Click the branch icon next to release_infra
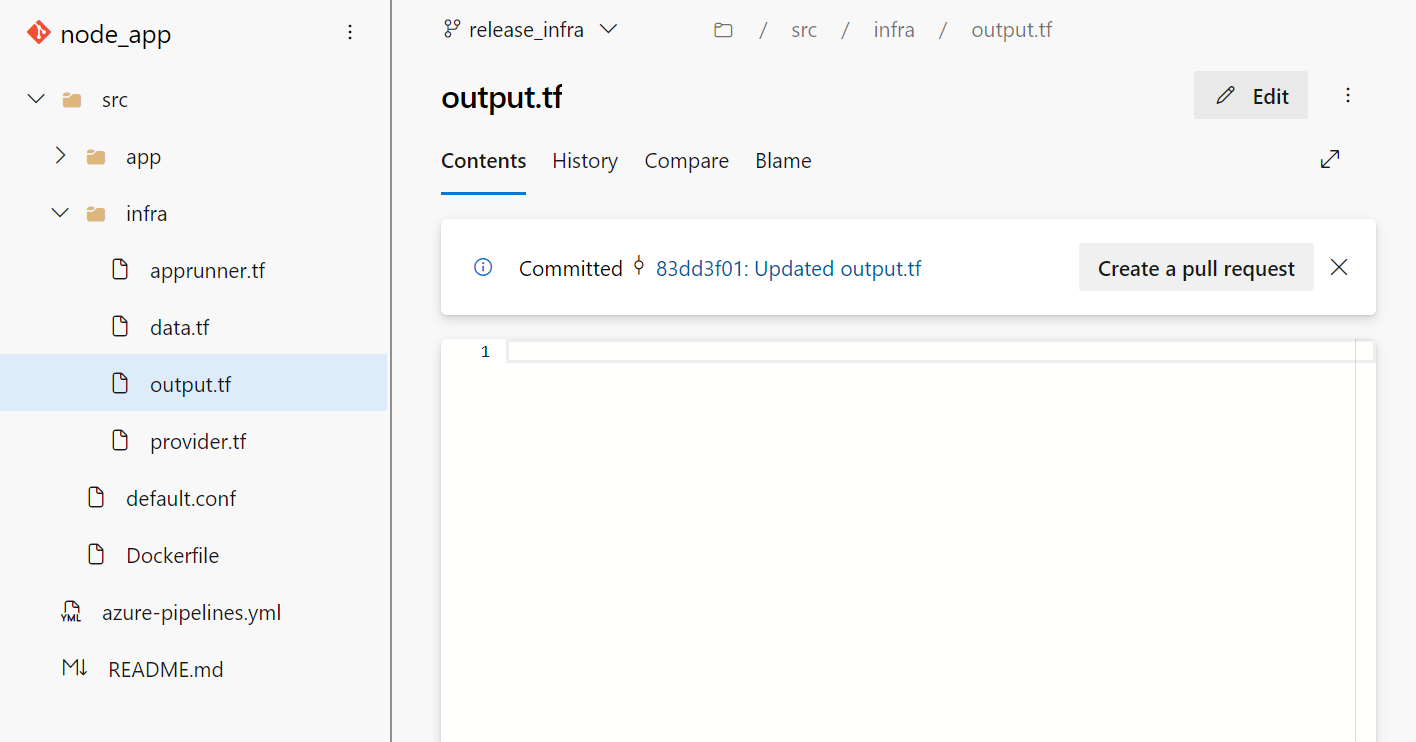The image size is (1416, 742). 452,29
